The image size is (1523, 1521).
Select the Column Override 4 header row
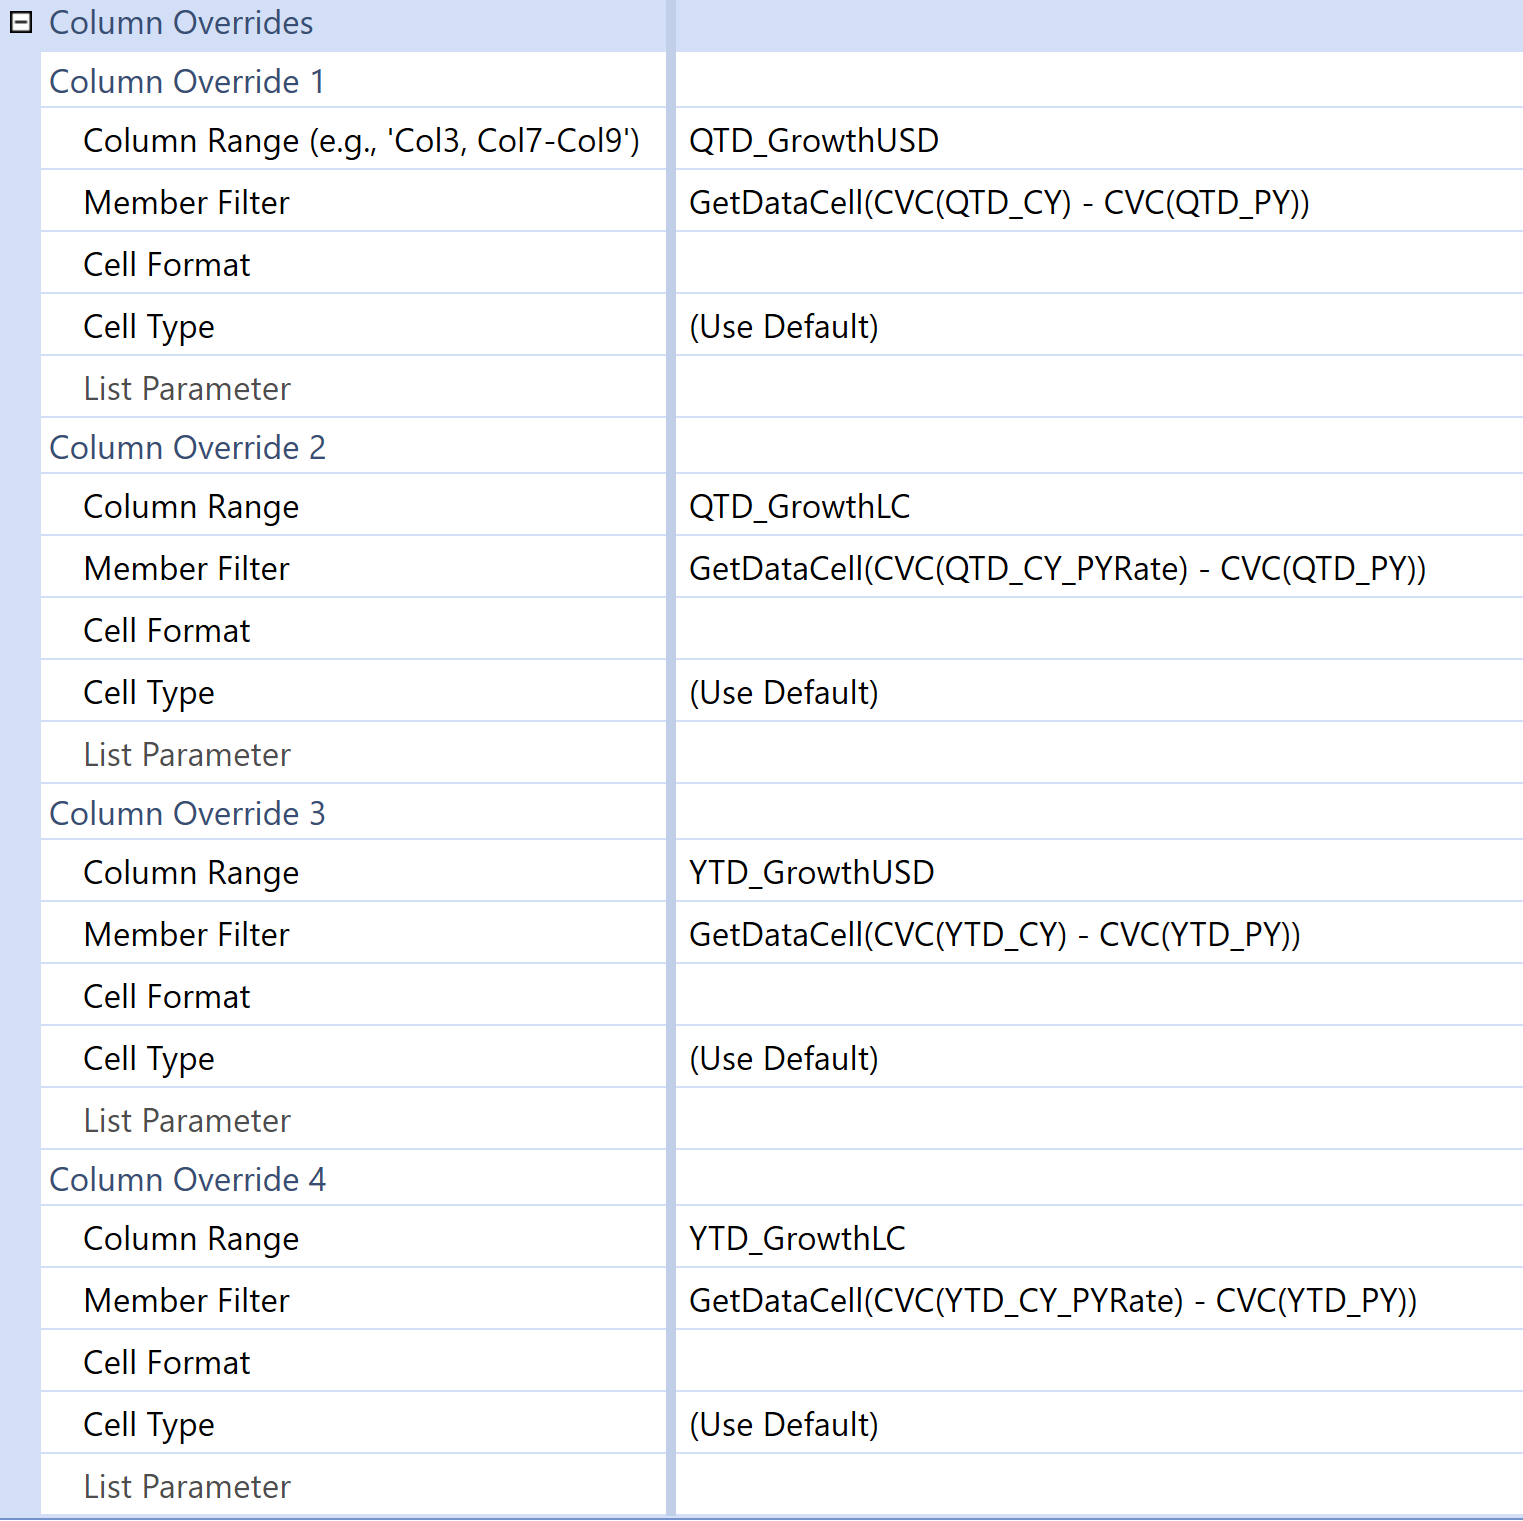[x=187, y=1179]
